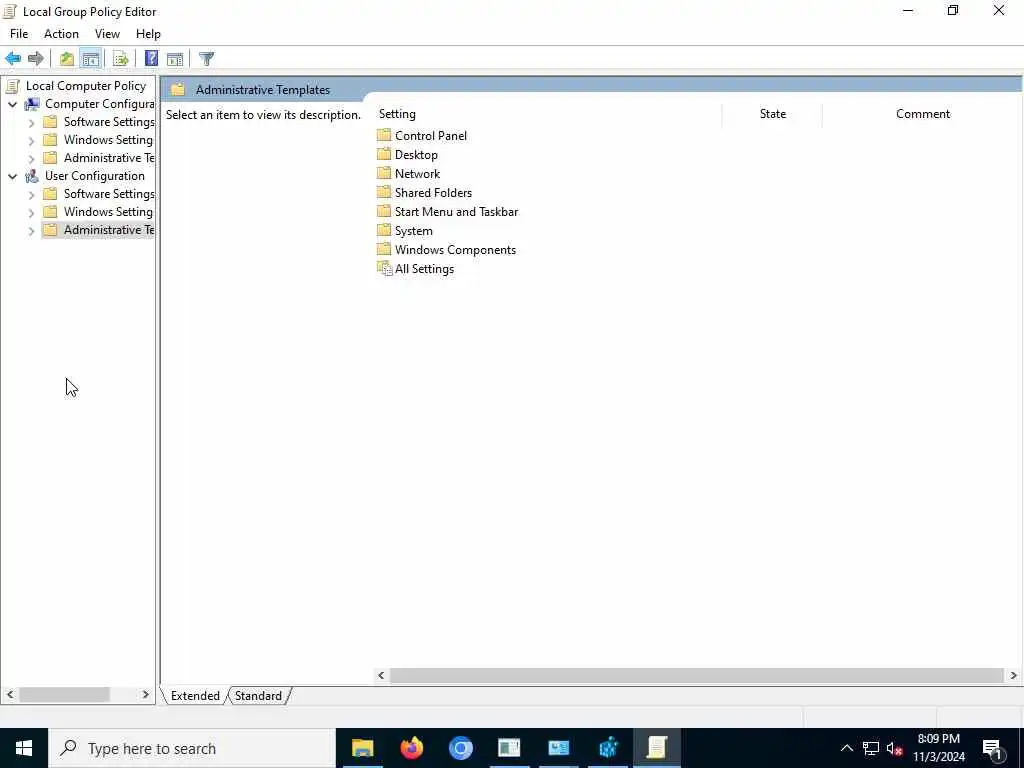Open the Action menu
This screenshot has height=768, width=1024.
point(61,34)
